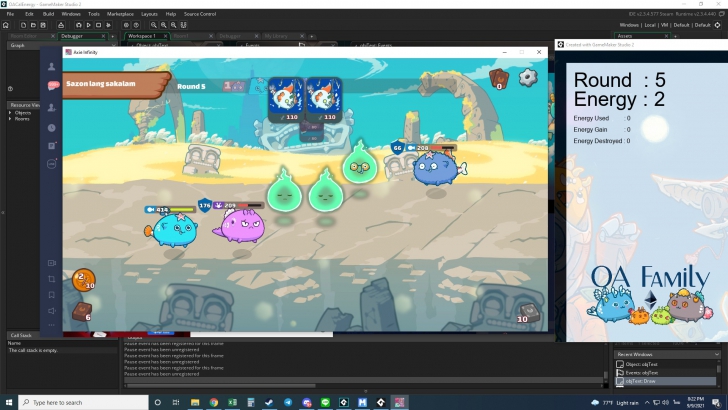728x410 pixels.
Task: Save the project via the toolbar icon
Action: coord(43,25)
